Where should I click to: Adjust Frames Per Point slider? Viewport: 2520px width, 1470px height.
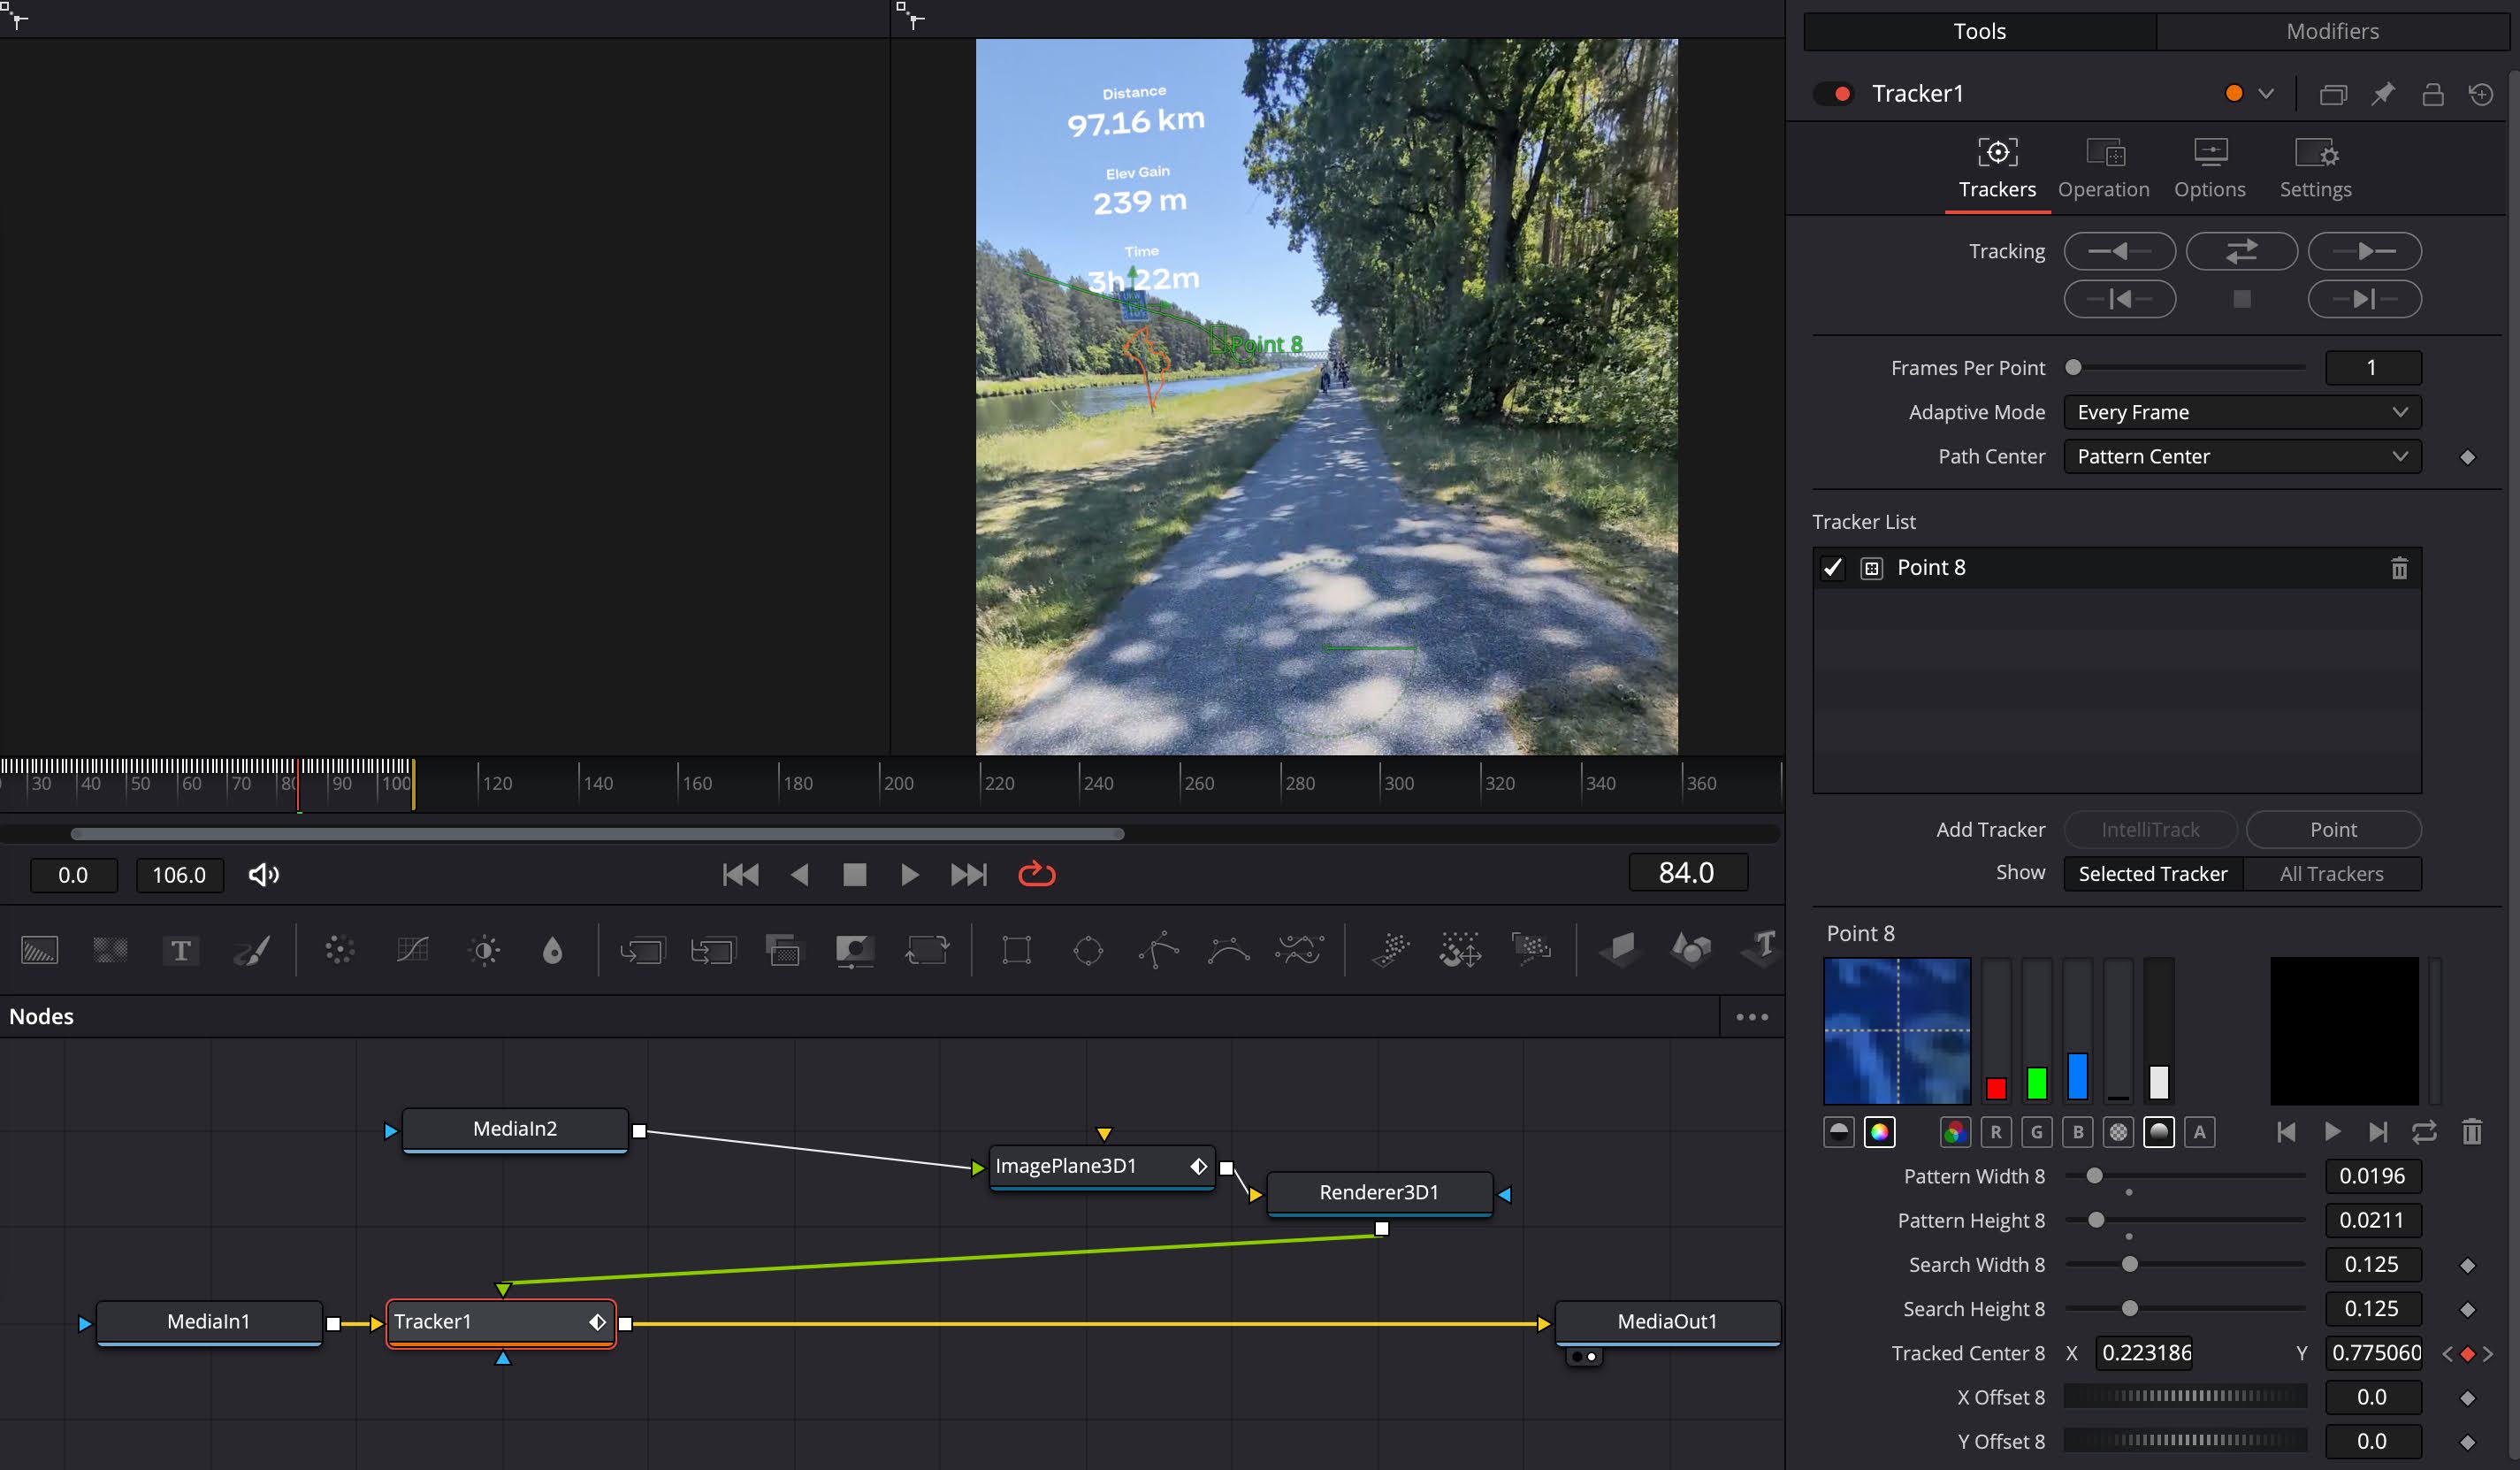coord(2074,368)
